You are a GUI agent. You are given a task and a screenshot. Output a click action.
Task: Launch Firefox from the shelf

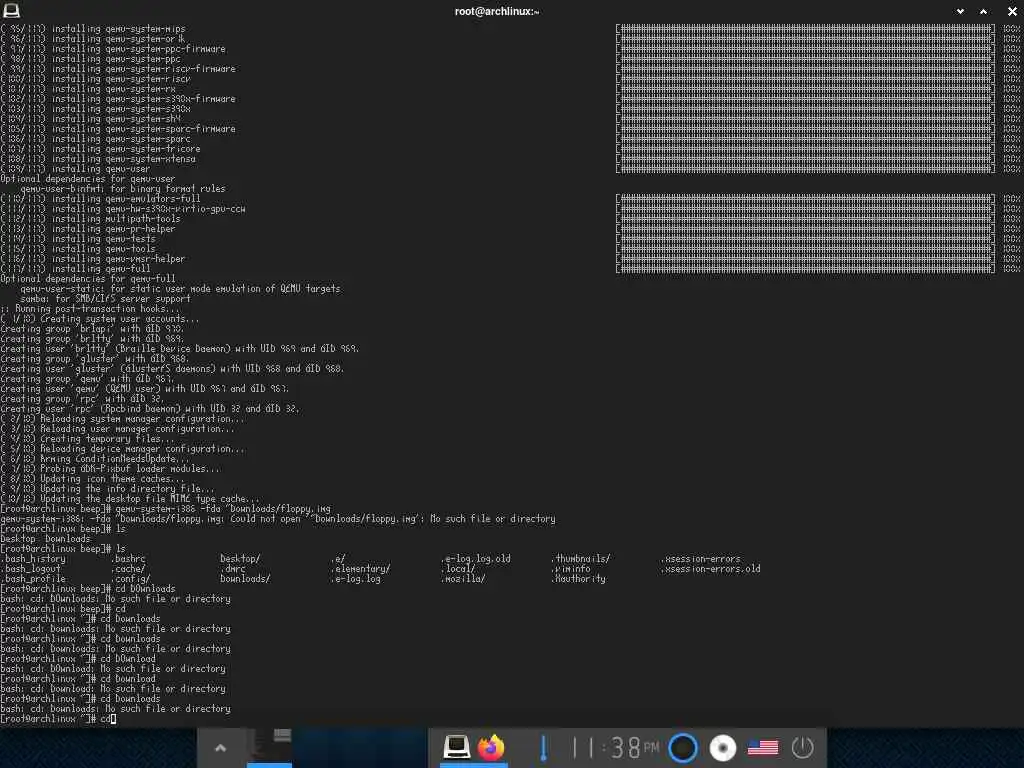[x=490, y=746]
